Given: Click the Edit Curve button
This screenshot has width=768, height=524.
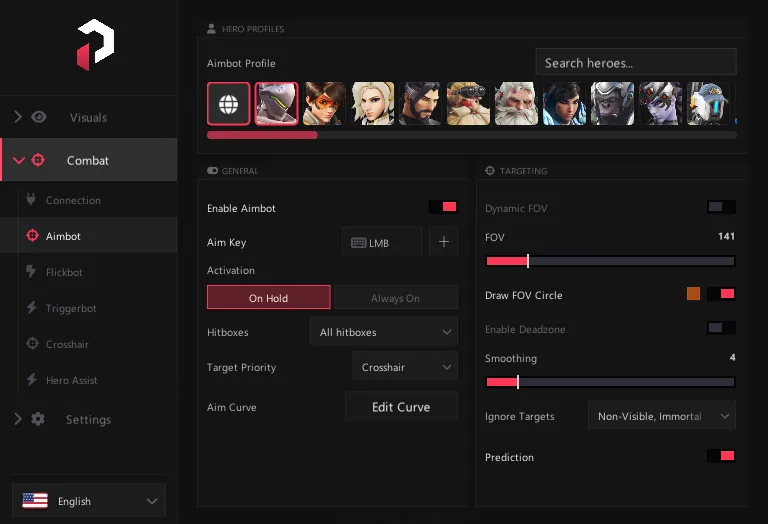Looking at the screenshot, I should point(402,406).
